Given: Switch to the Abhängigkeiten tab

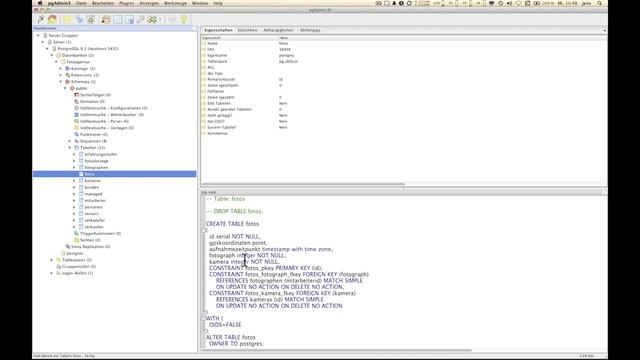Looking at the screenshot, I should click(x=278, y=30).
